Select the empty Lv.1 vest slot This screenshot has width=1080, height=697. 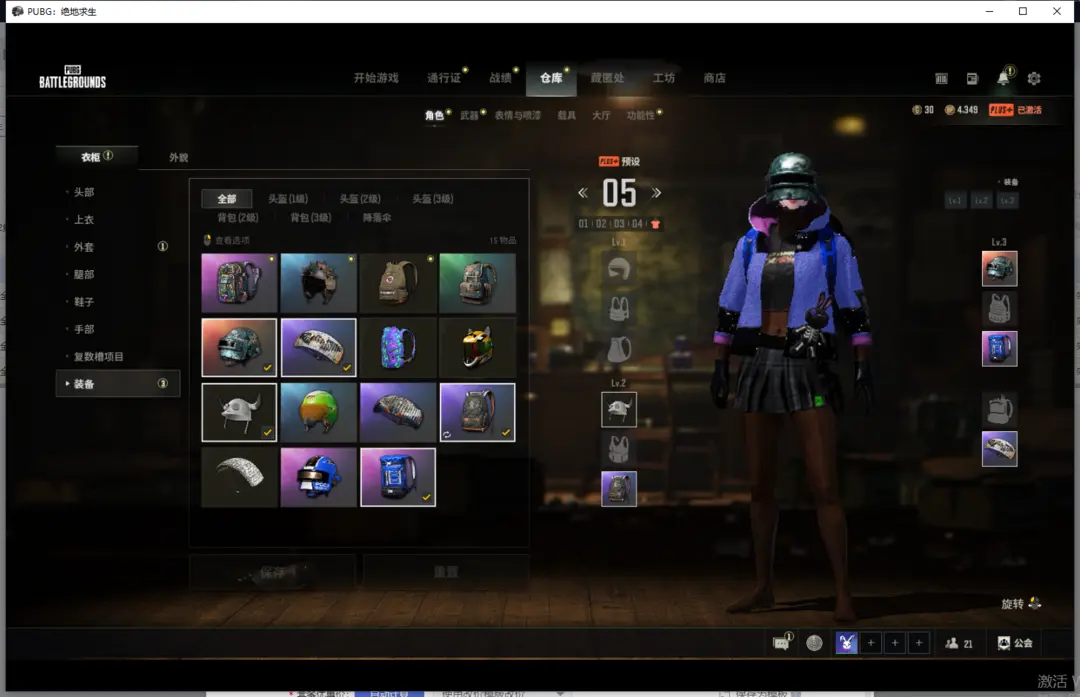[x=619, y=309]
